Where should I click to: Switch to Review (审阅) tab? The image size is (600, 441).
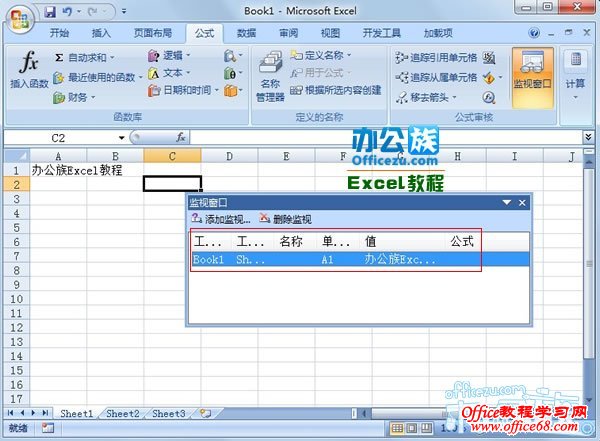click(x=289, y=33)
